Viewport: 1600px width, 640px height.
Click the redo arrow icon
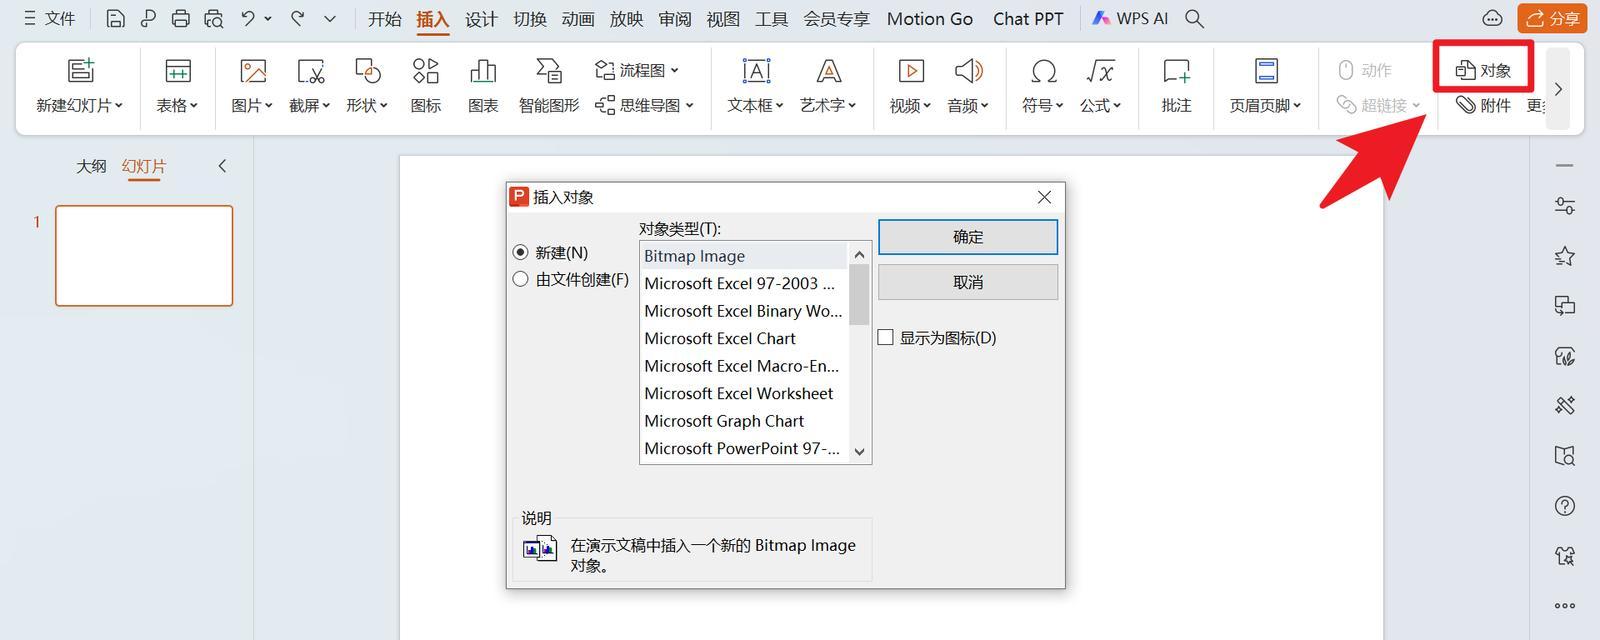click(x=297, y=18)
